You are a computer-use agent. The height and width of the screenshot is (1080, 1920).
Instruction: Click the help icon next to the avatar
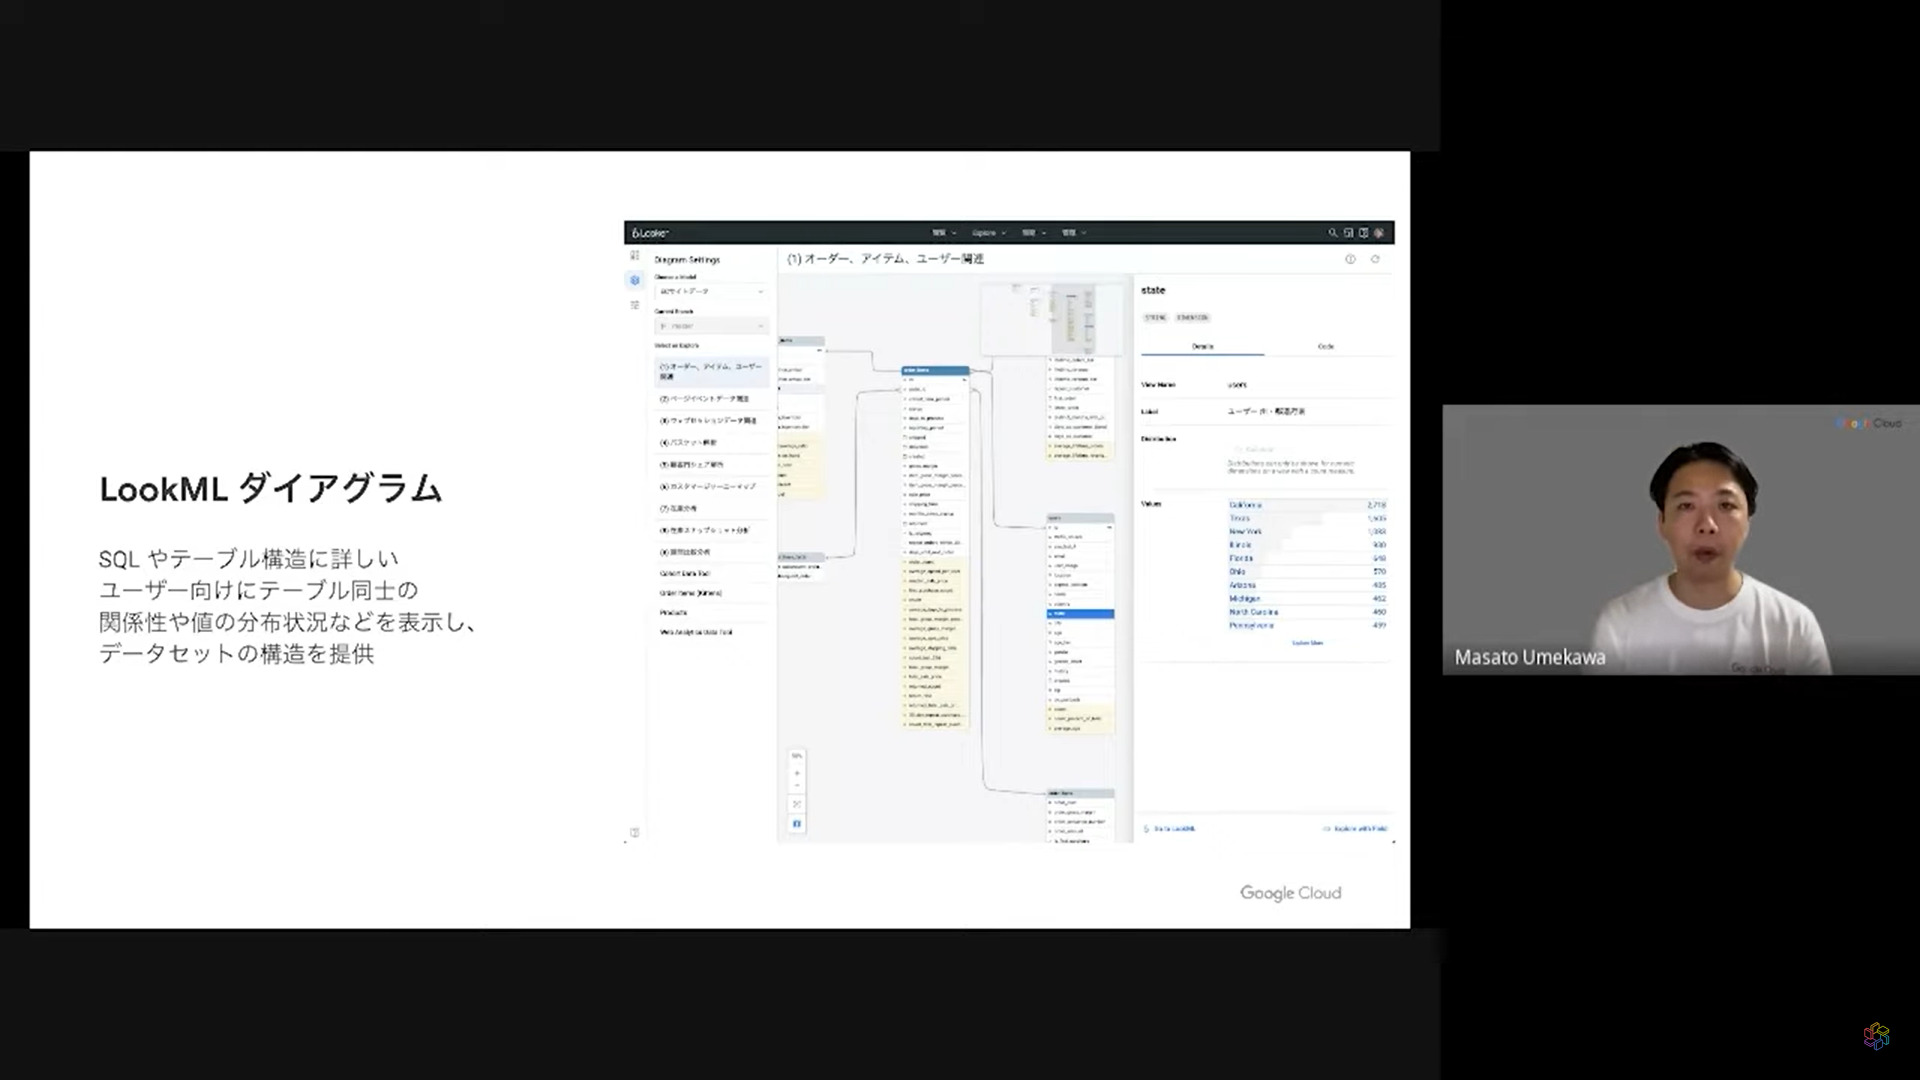(1362, 232)
